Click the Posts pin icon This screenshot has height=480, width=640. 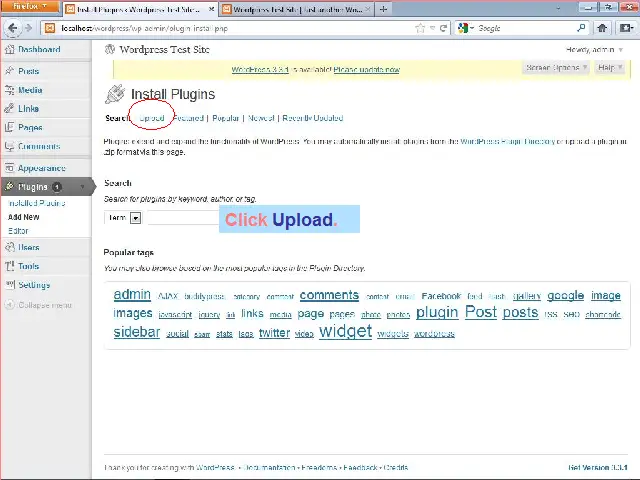(9, 71)
